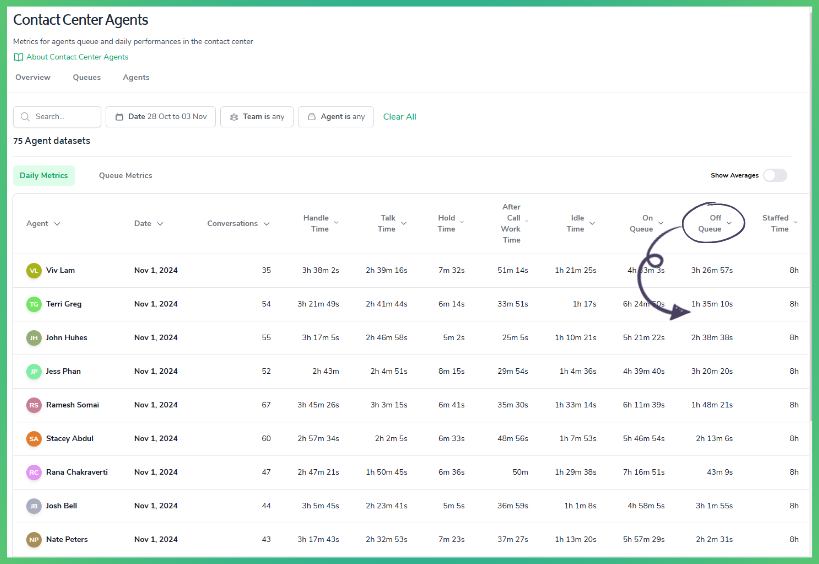
Task: Toggle the Show Averages switch
Action: [775, 175]
